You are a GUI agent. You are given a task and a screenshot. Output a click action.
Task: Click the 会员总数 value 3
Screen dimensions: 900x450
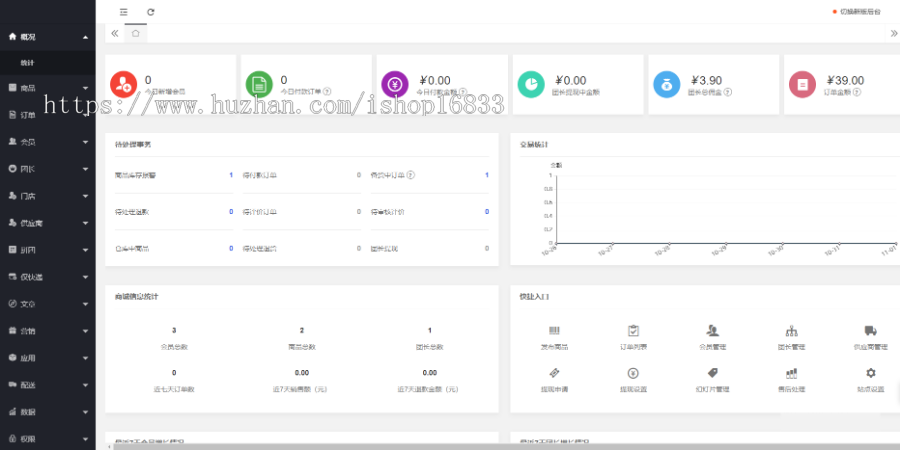[174, 331]
